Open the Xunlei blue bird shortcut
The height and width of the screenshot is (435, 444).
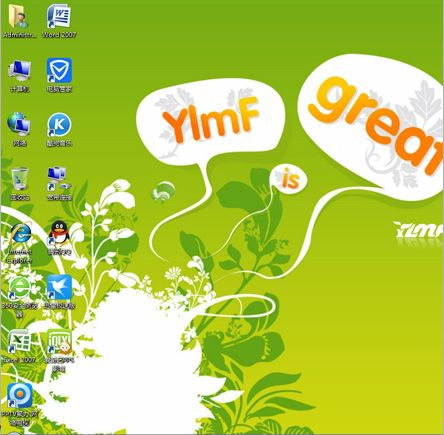pos(59,287)
